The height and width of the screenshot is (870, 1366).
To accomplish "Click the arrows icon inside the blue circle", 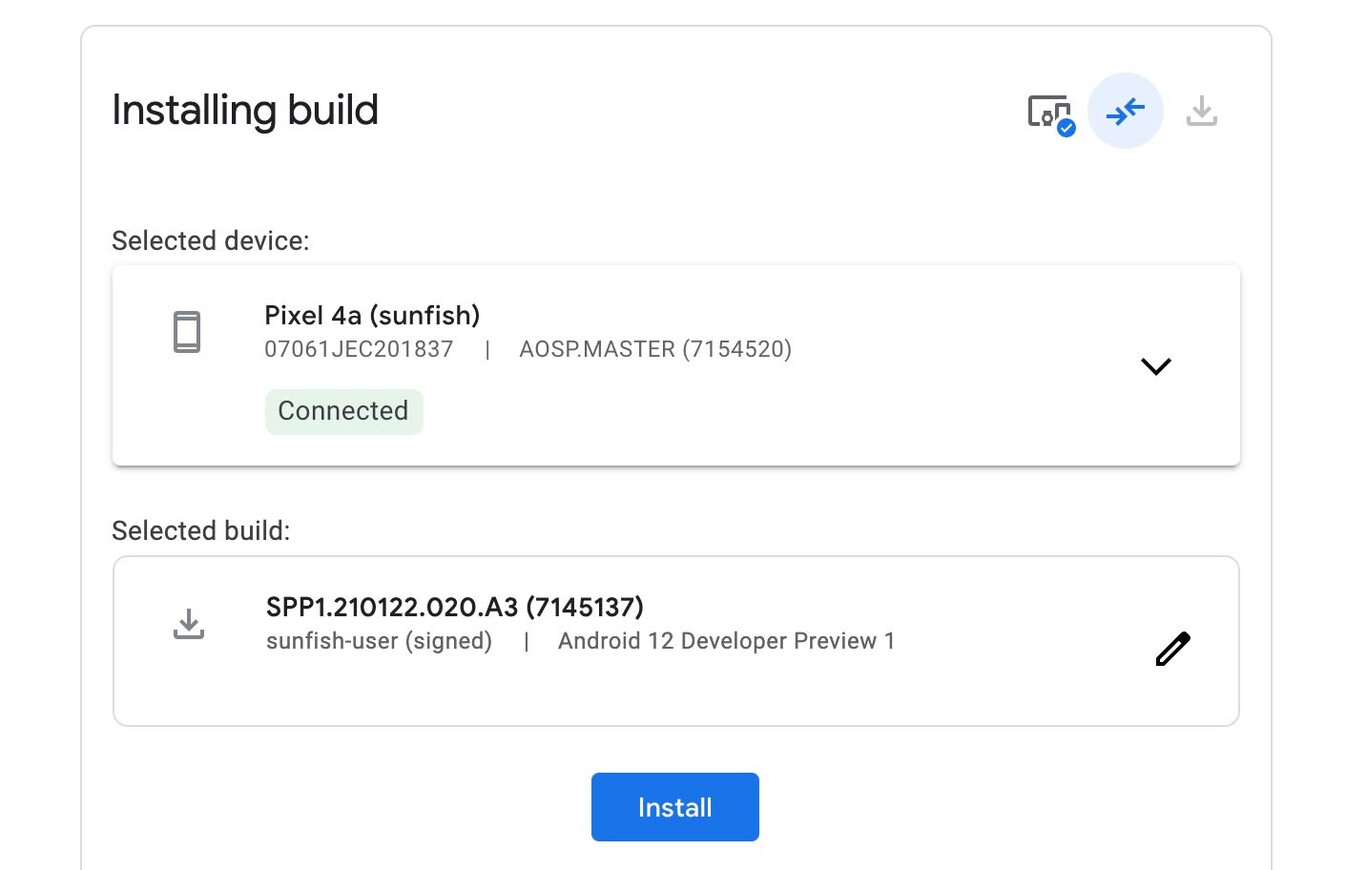I will (x=1125, y=112).
